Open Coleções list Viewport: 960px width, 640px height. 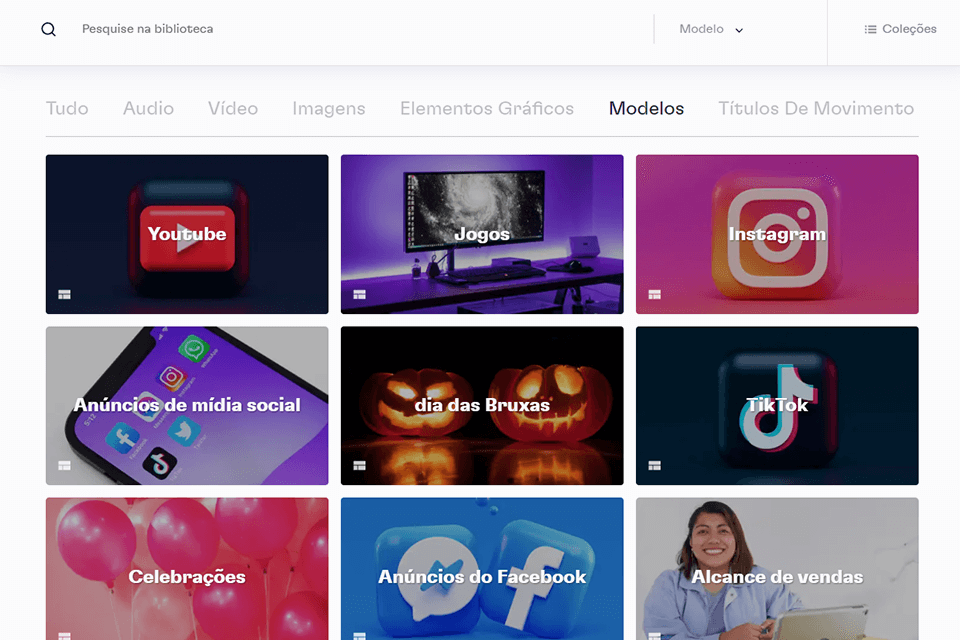pyautogui.click(x=900, y=29)
